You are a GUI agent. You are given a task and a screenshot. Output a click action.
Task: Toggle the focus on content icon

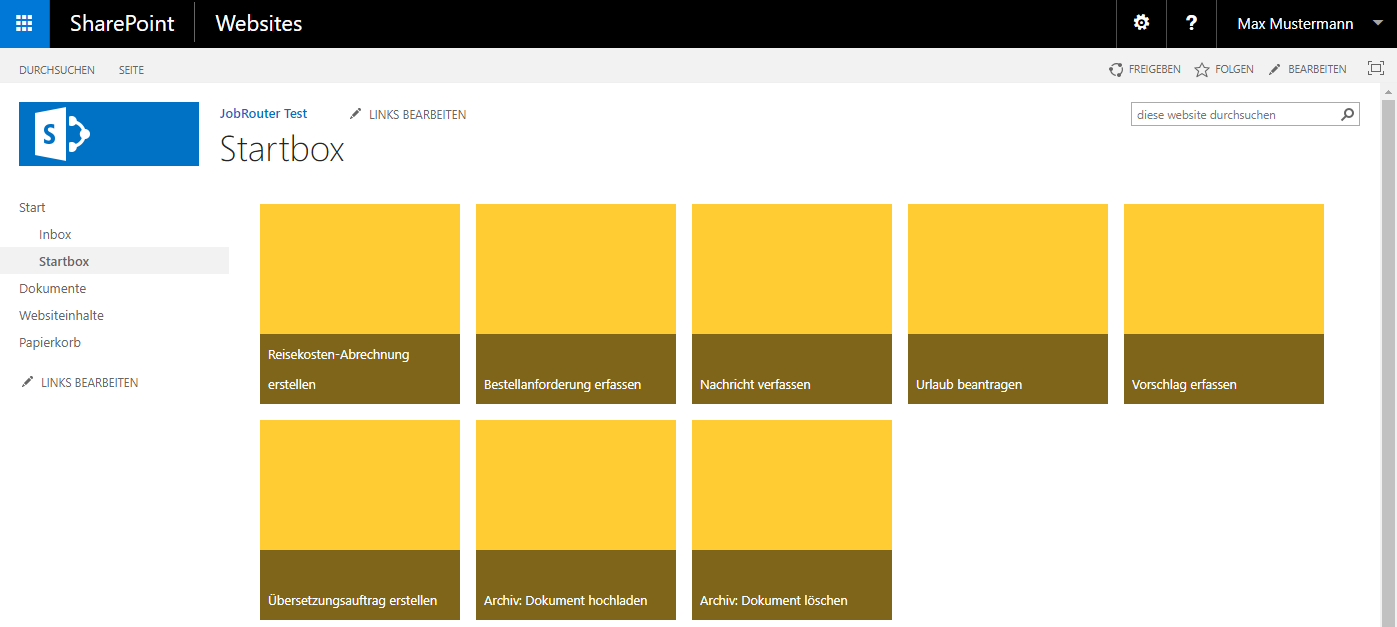point(1376,69)
